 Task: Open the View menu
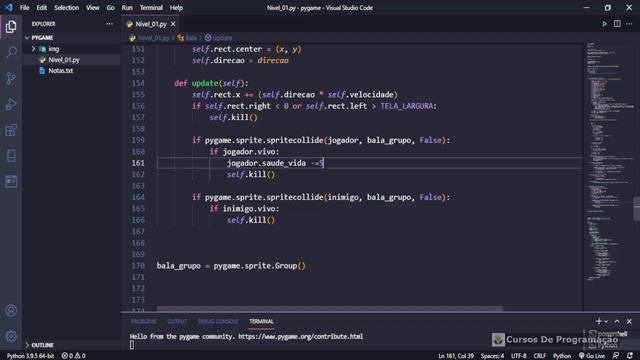tap(93, 8)
